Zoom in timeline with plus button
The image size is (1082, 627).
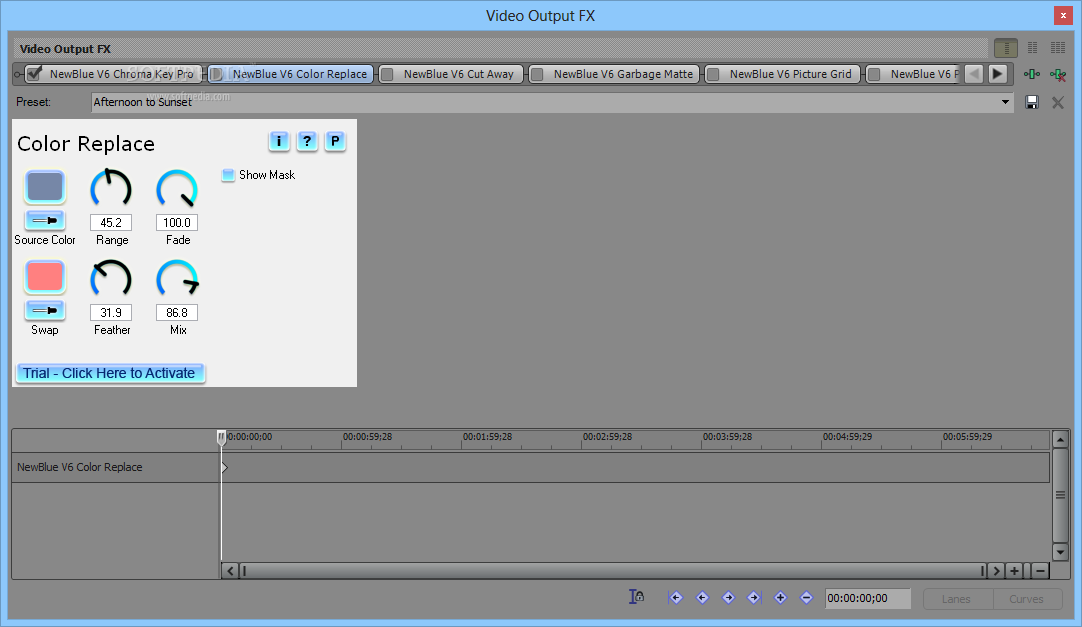click(1014, 571)
